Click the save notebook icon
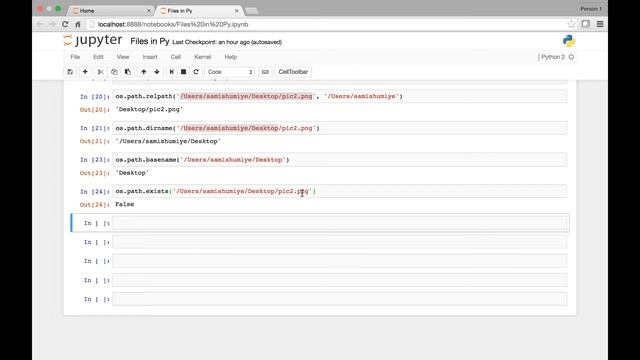This screenshot has height=360, width=640. pyautogui.click(x=70, y=72)
